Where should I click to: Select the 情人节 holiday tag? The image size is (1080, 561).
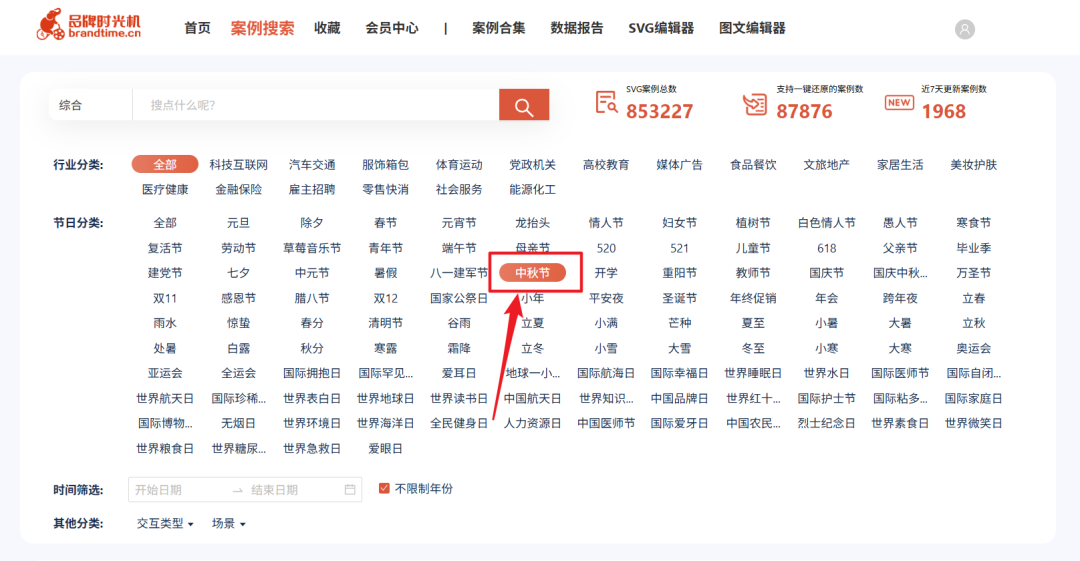[x=606, y=223]
